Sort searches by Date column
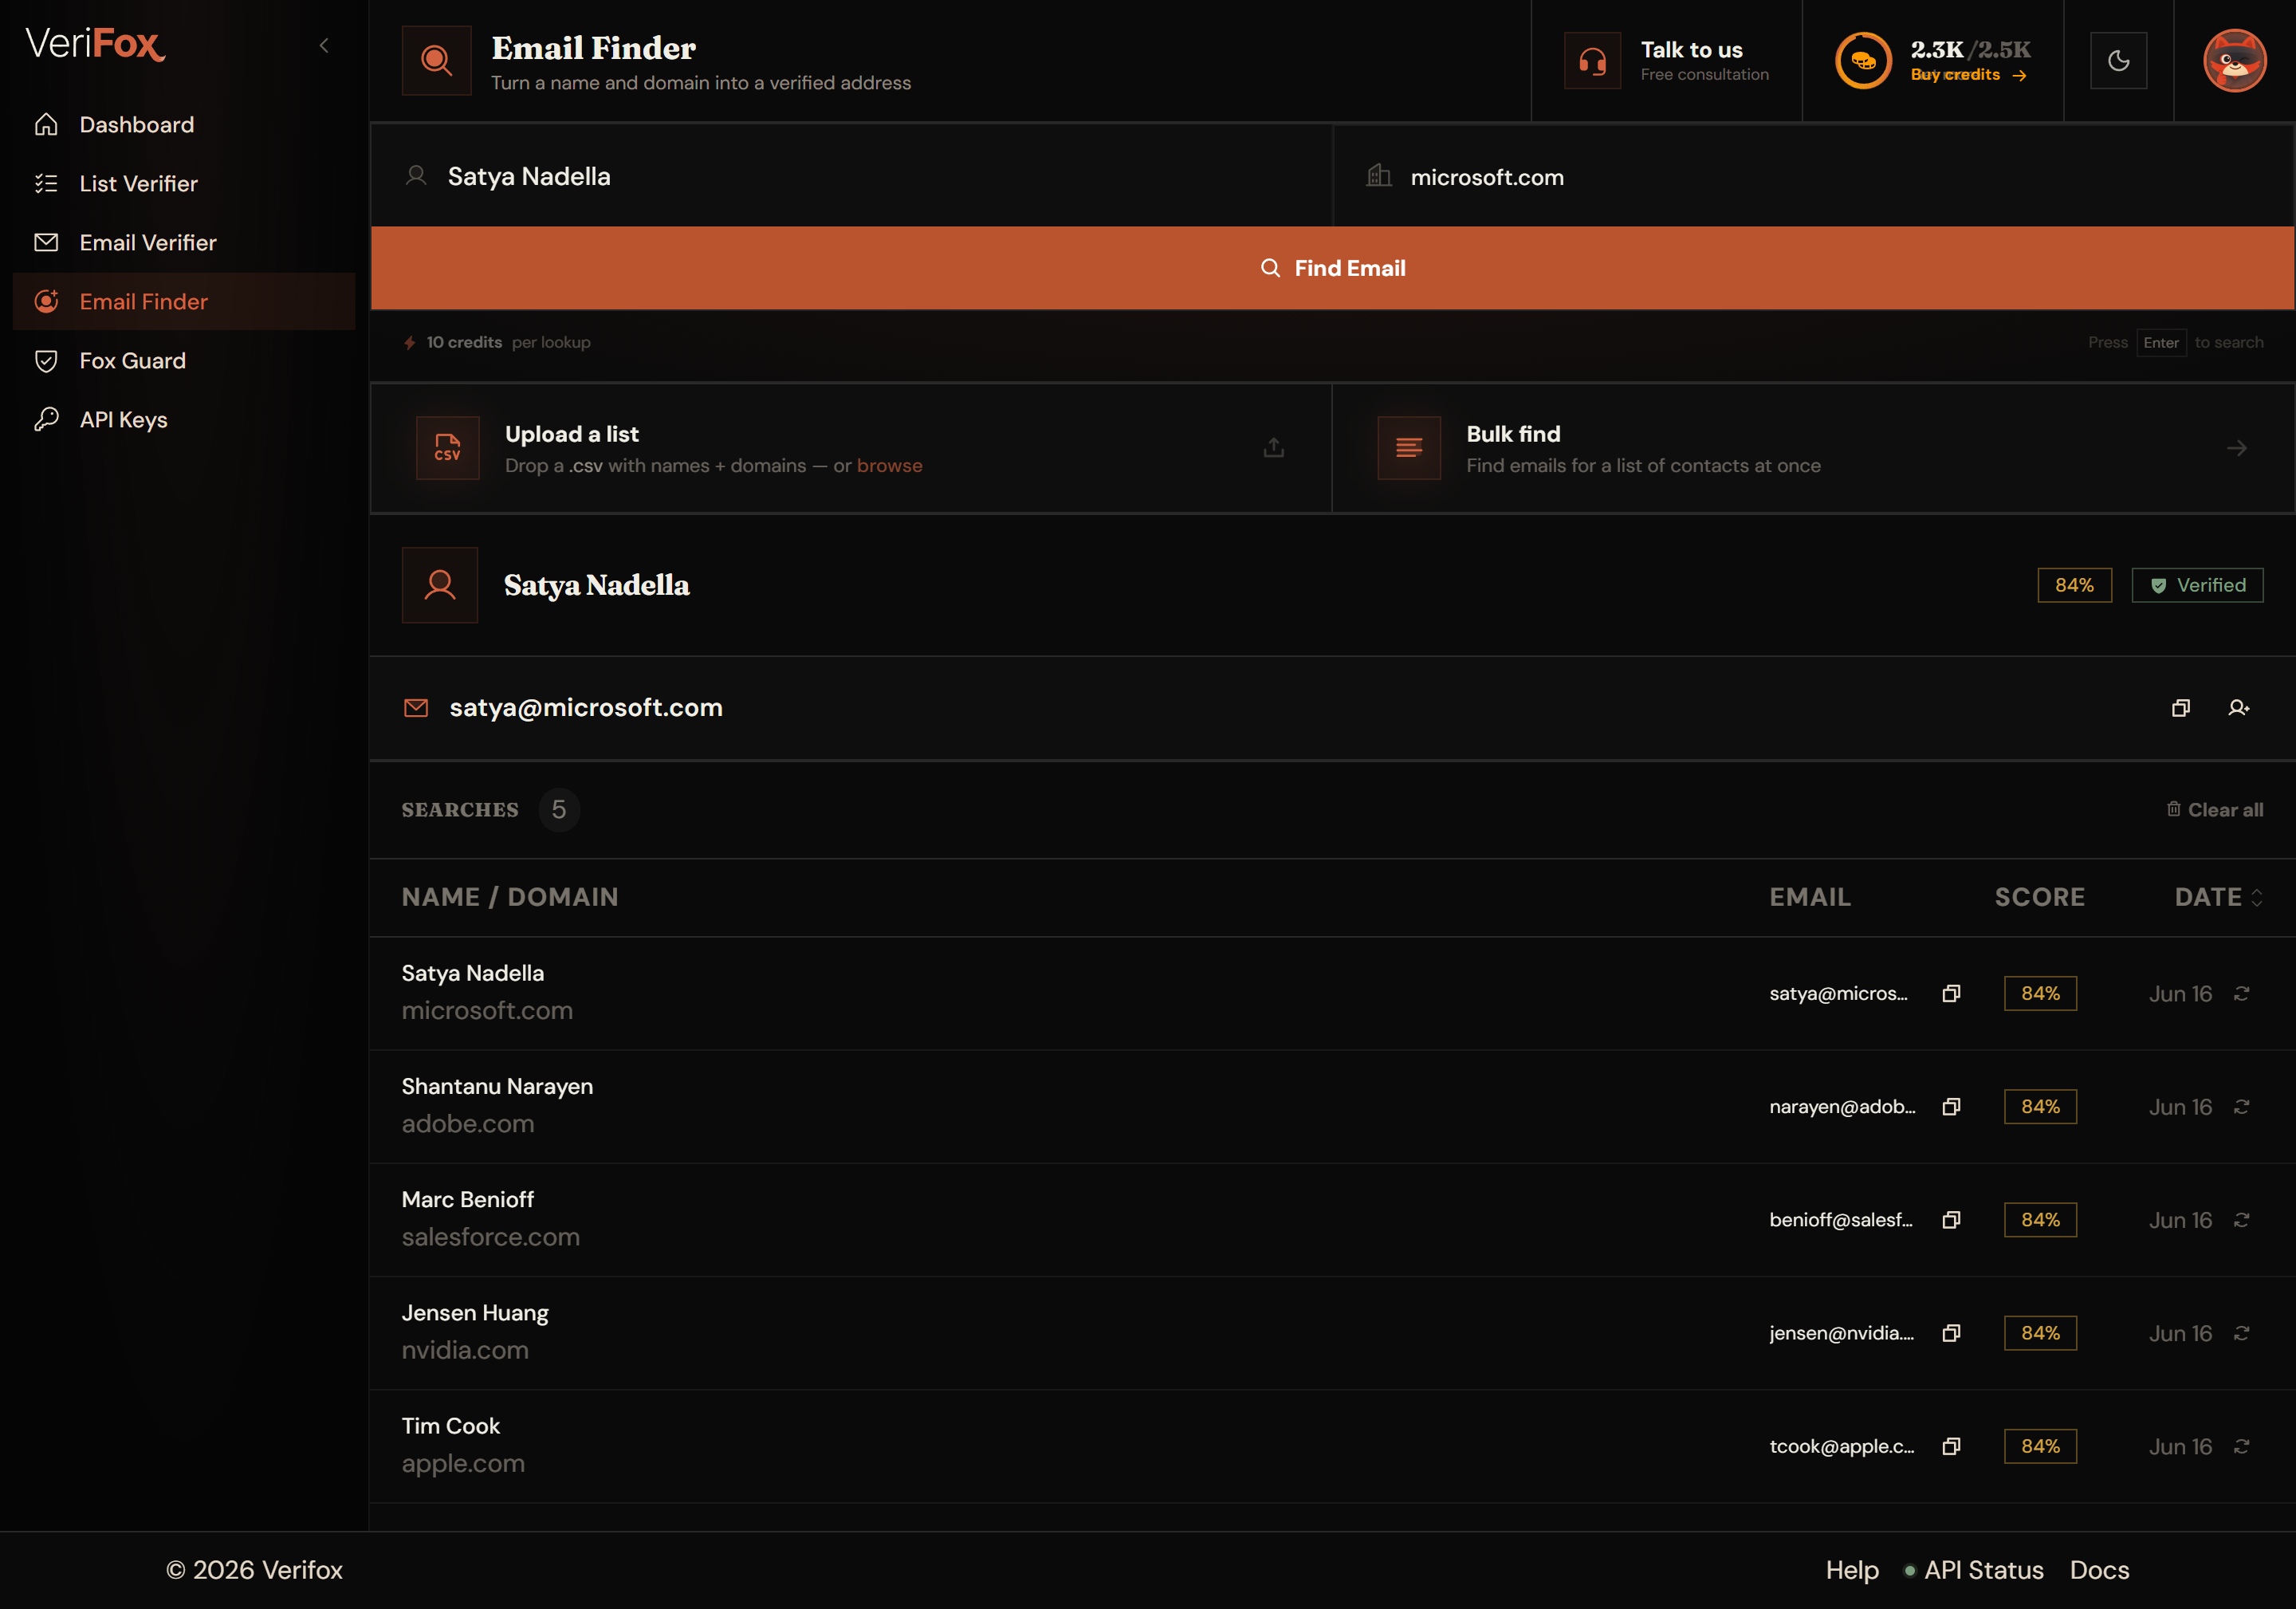 (2218, 897)
